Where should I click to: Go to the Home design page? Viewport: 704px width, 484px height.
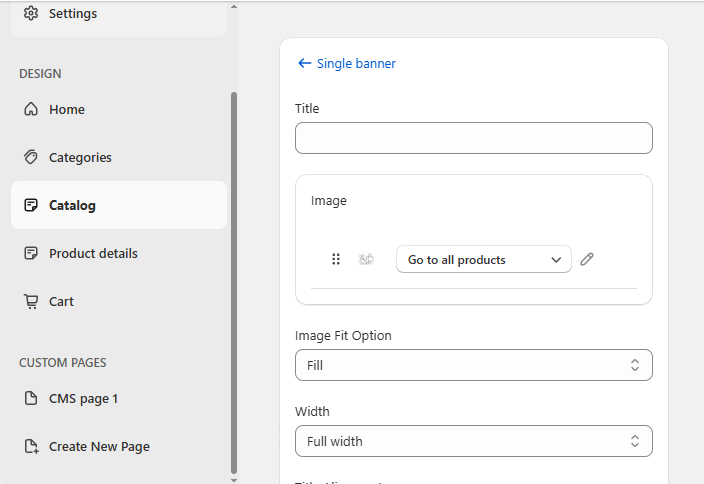pos(119,109)
